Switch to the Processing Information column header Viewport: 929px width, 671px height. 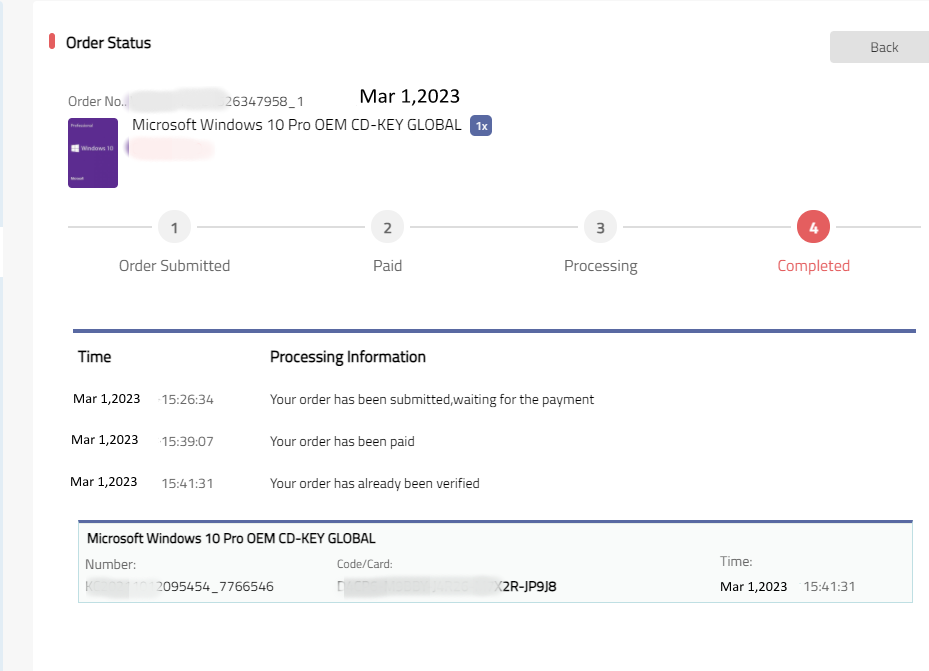point(347,356)
